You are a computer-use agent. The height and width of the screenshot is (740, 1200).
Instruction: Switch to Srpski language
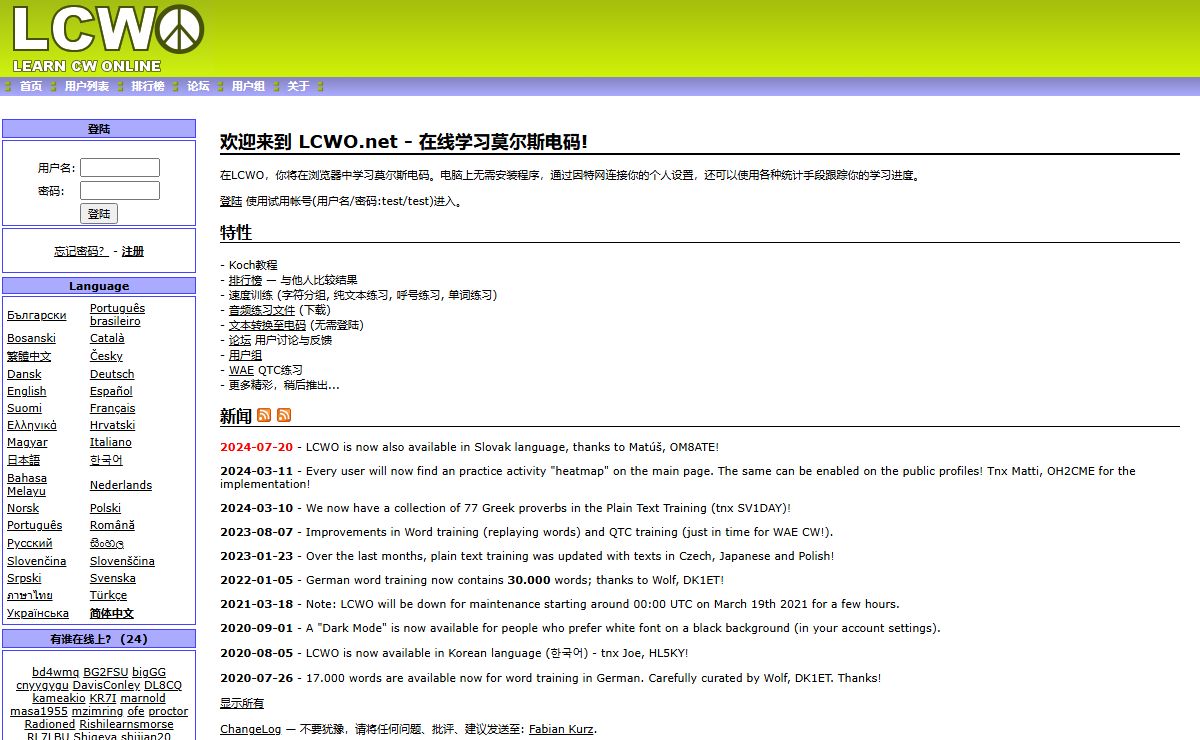(24, 578)
